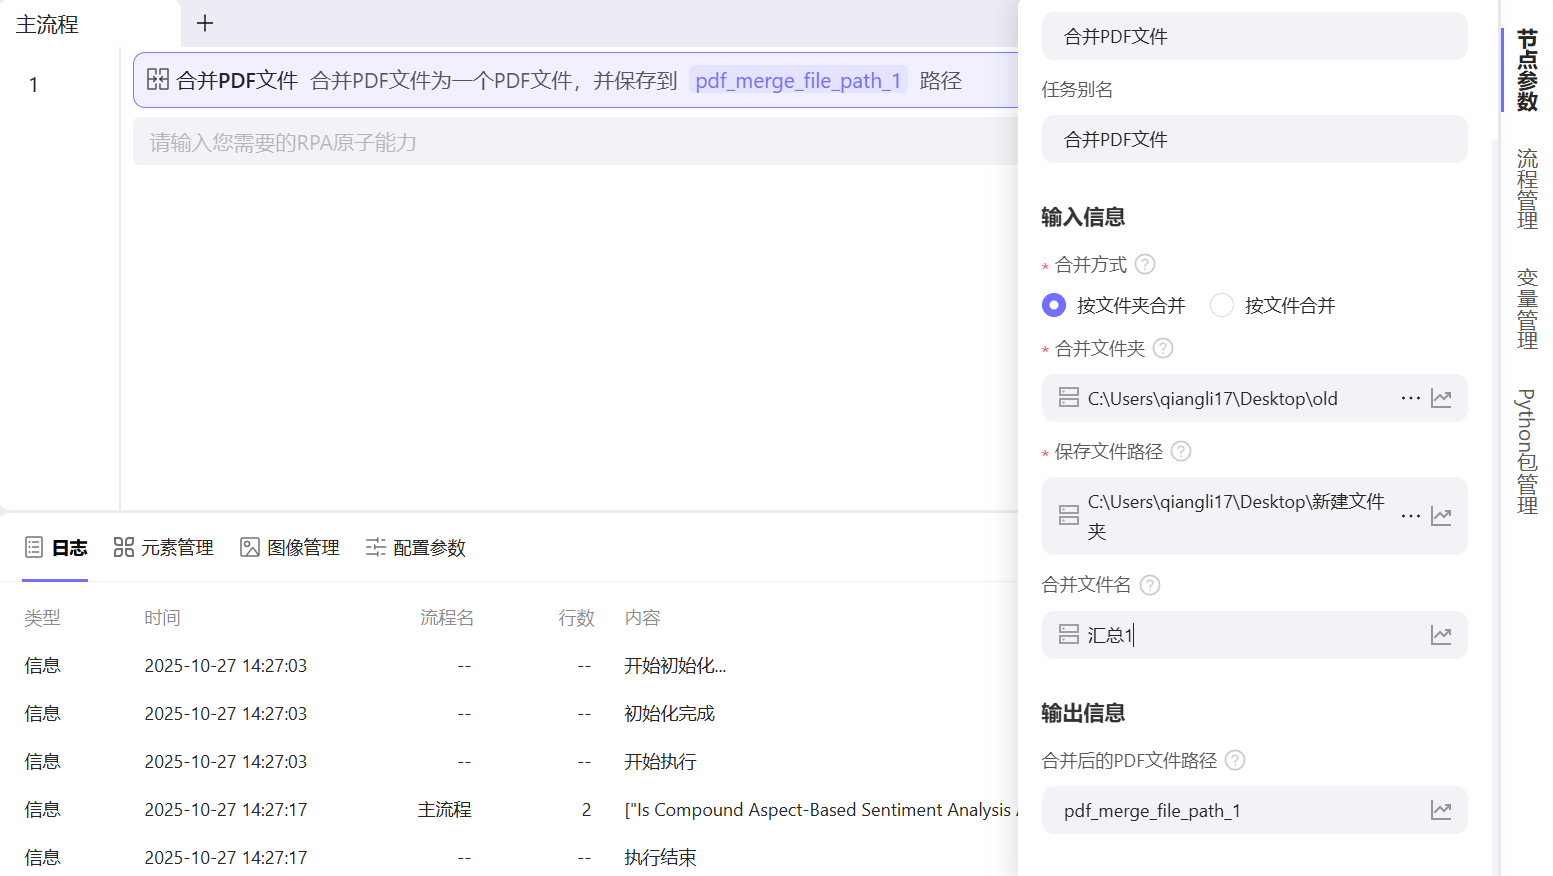The image size is (1553, 876).
Task: Click the help icon next to 合并方式
Action: pyautogui.click(x=1145, y=264)
